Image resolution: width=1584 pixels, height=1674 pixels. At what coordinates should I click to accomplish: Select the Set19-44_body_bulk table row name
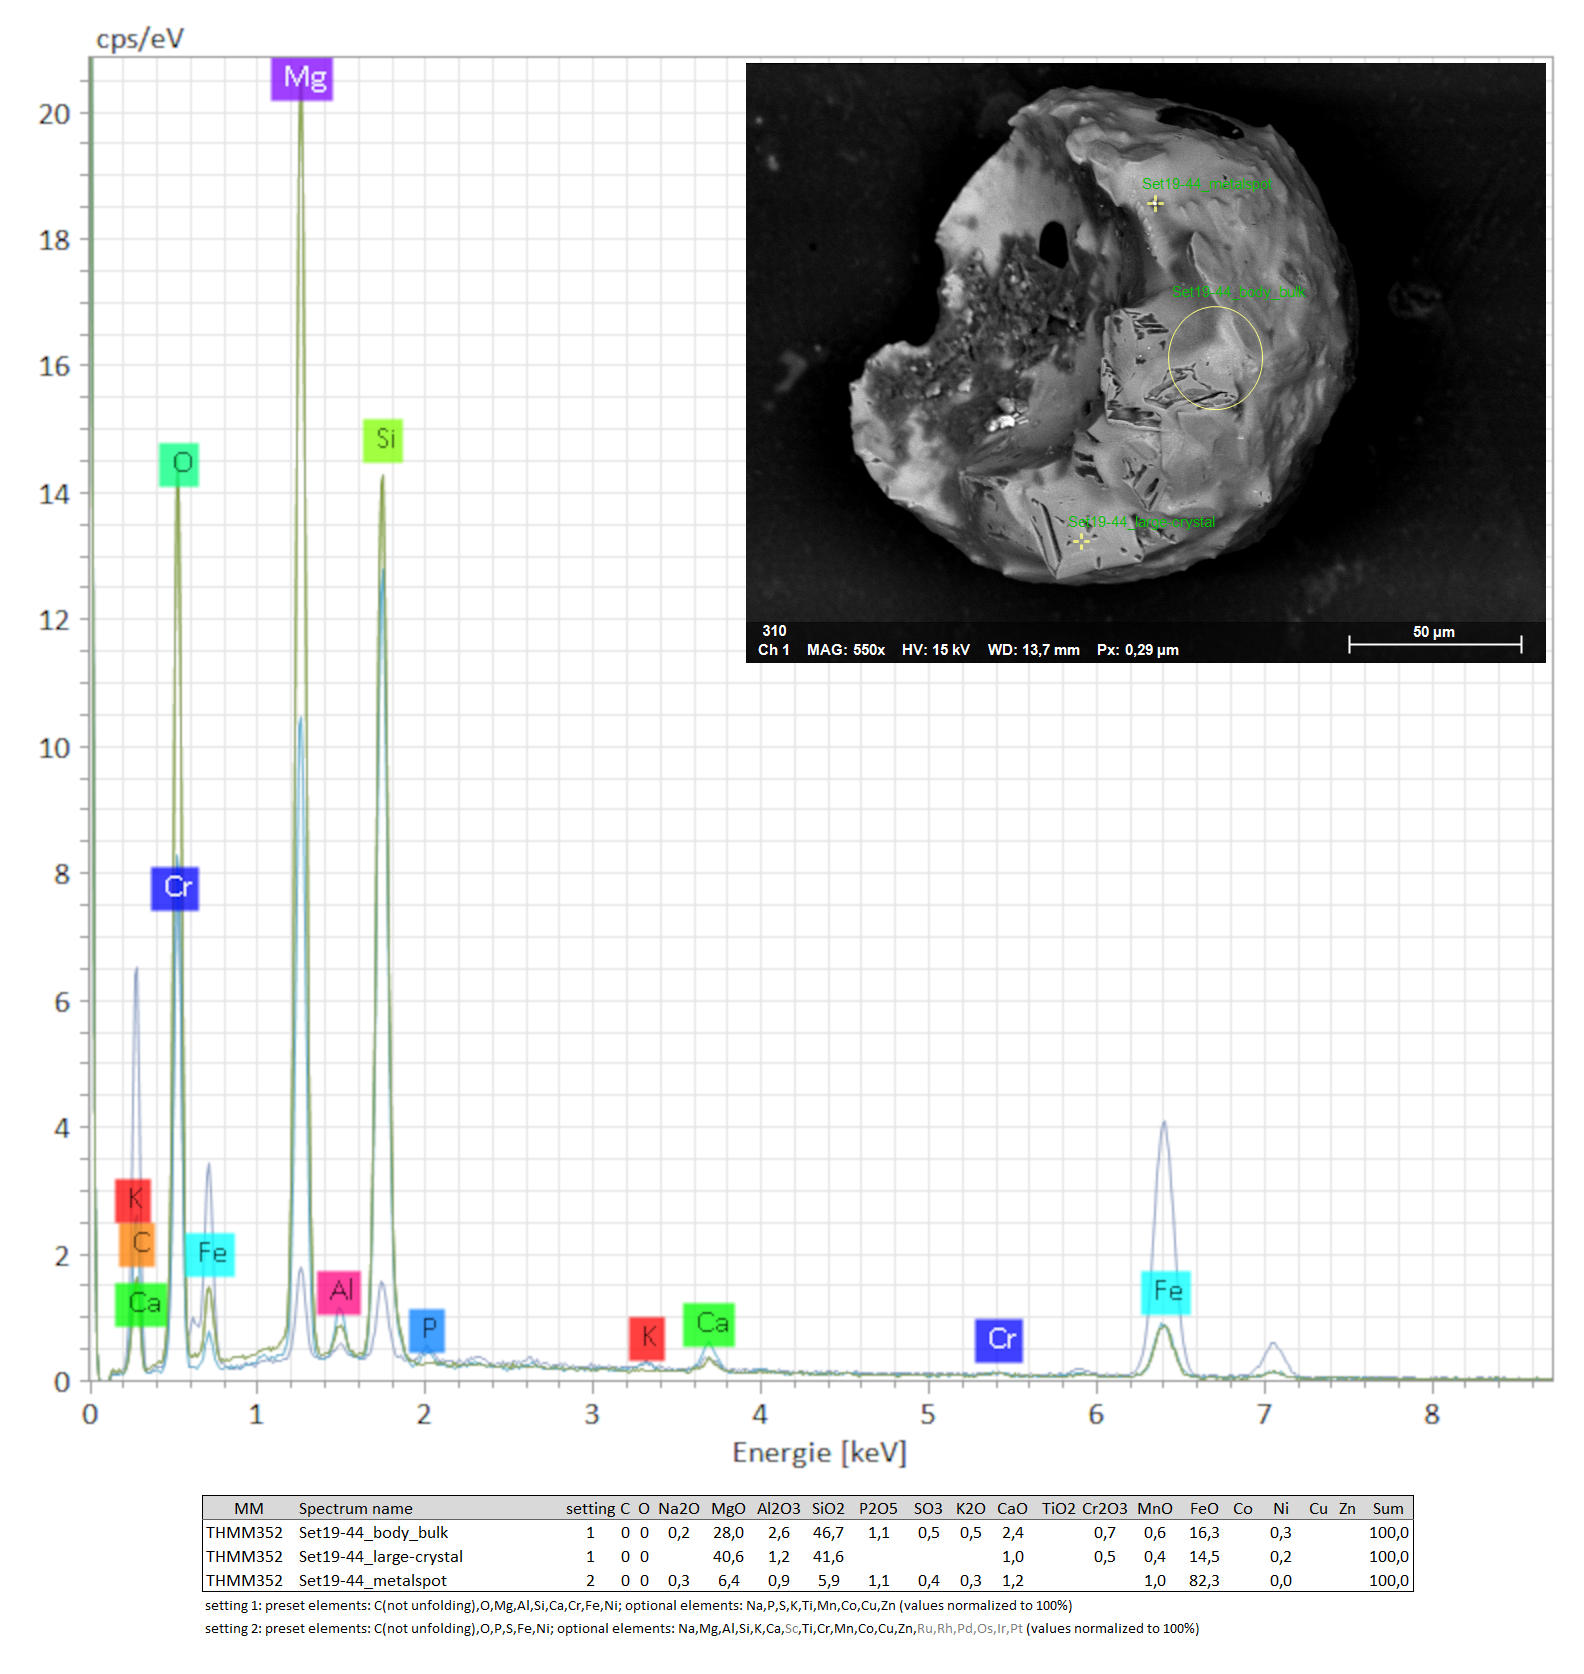coord(373,1532)
